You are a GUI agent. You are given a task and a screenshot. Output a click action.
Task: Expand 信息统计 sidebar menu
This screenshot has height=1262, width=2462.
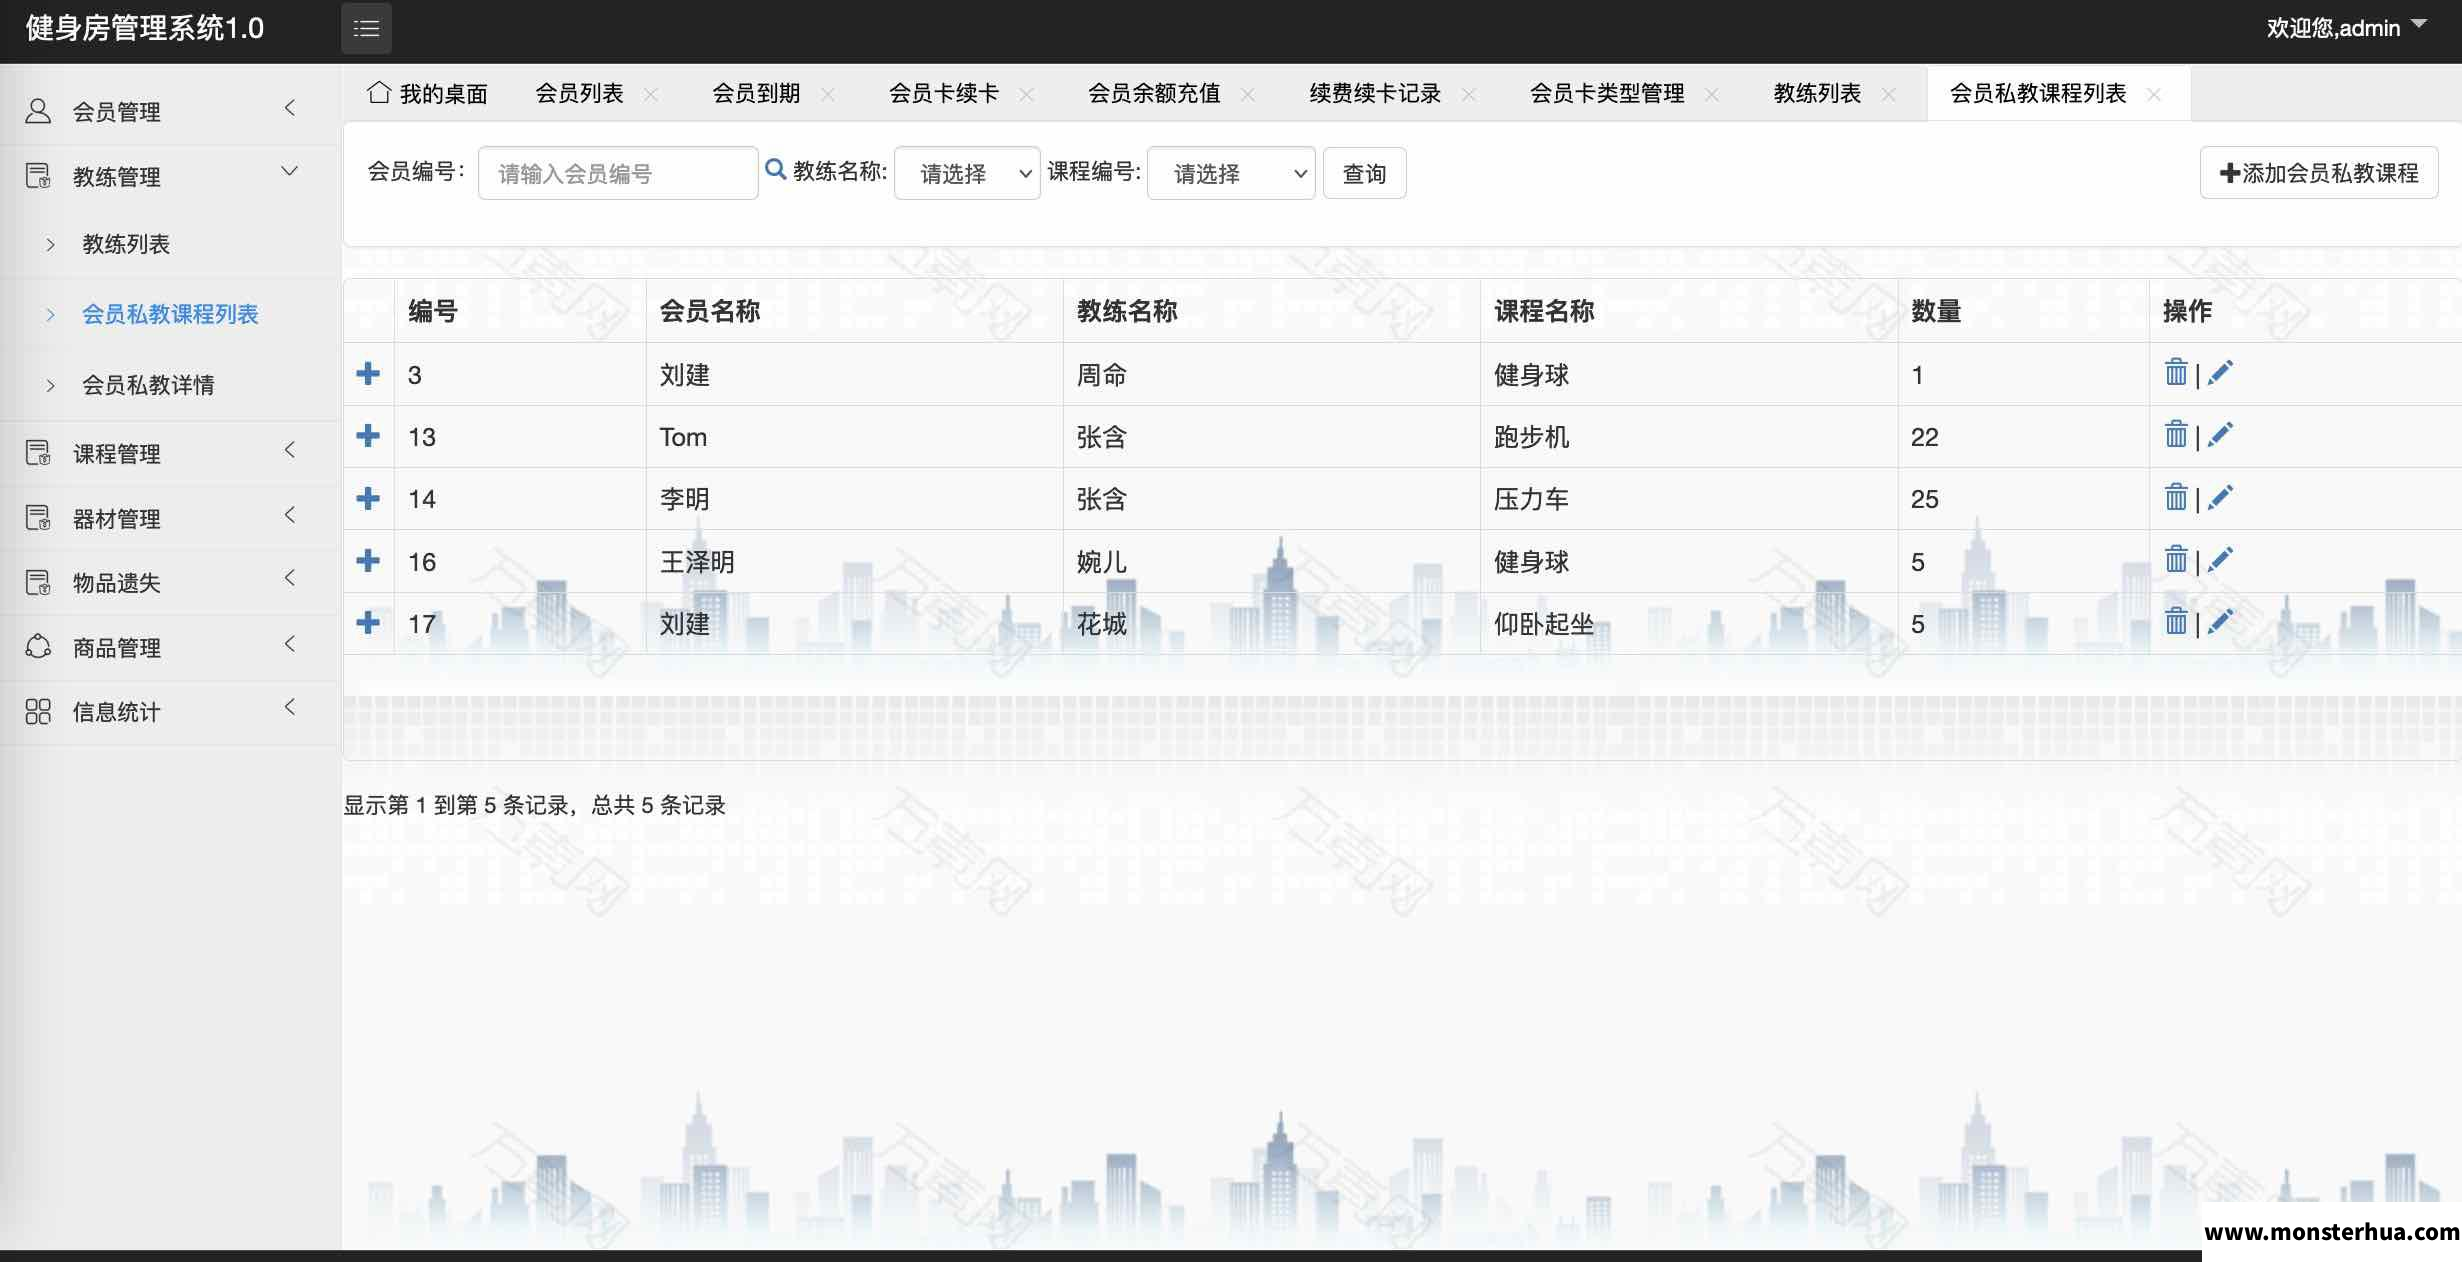[170, 711]
